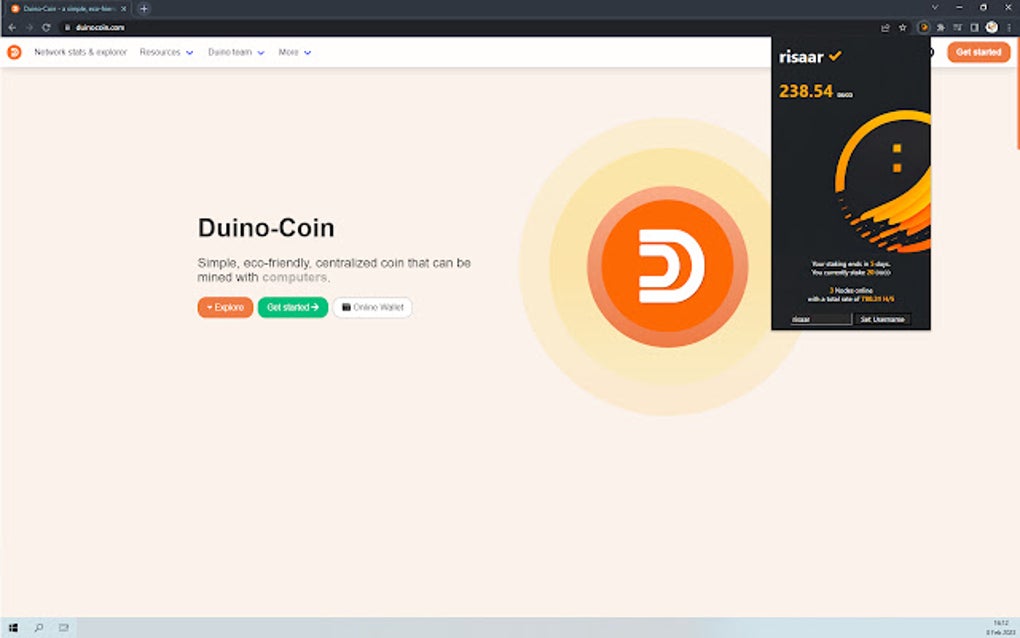Focus the duinocoin.com address bar
Screen dimensions: 1020x638
click(468, 27)
